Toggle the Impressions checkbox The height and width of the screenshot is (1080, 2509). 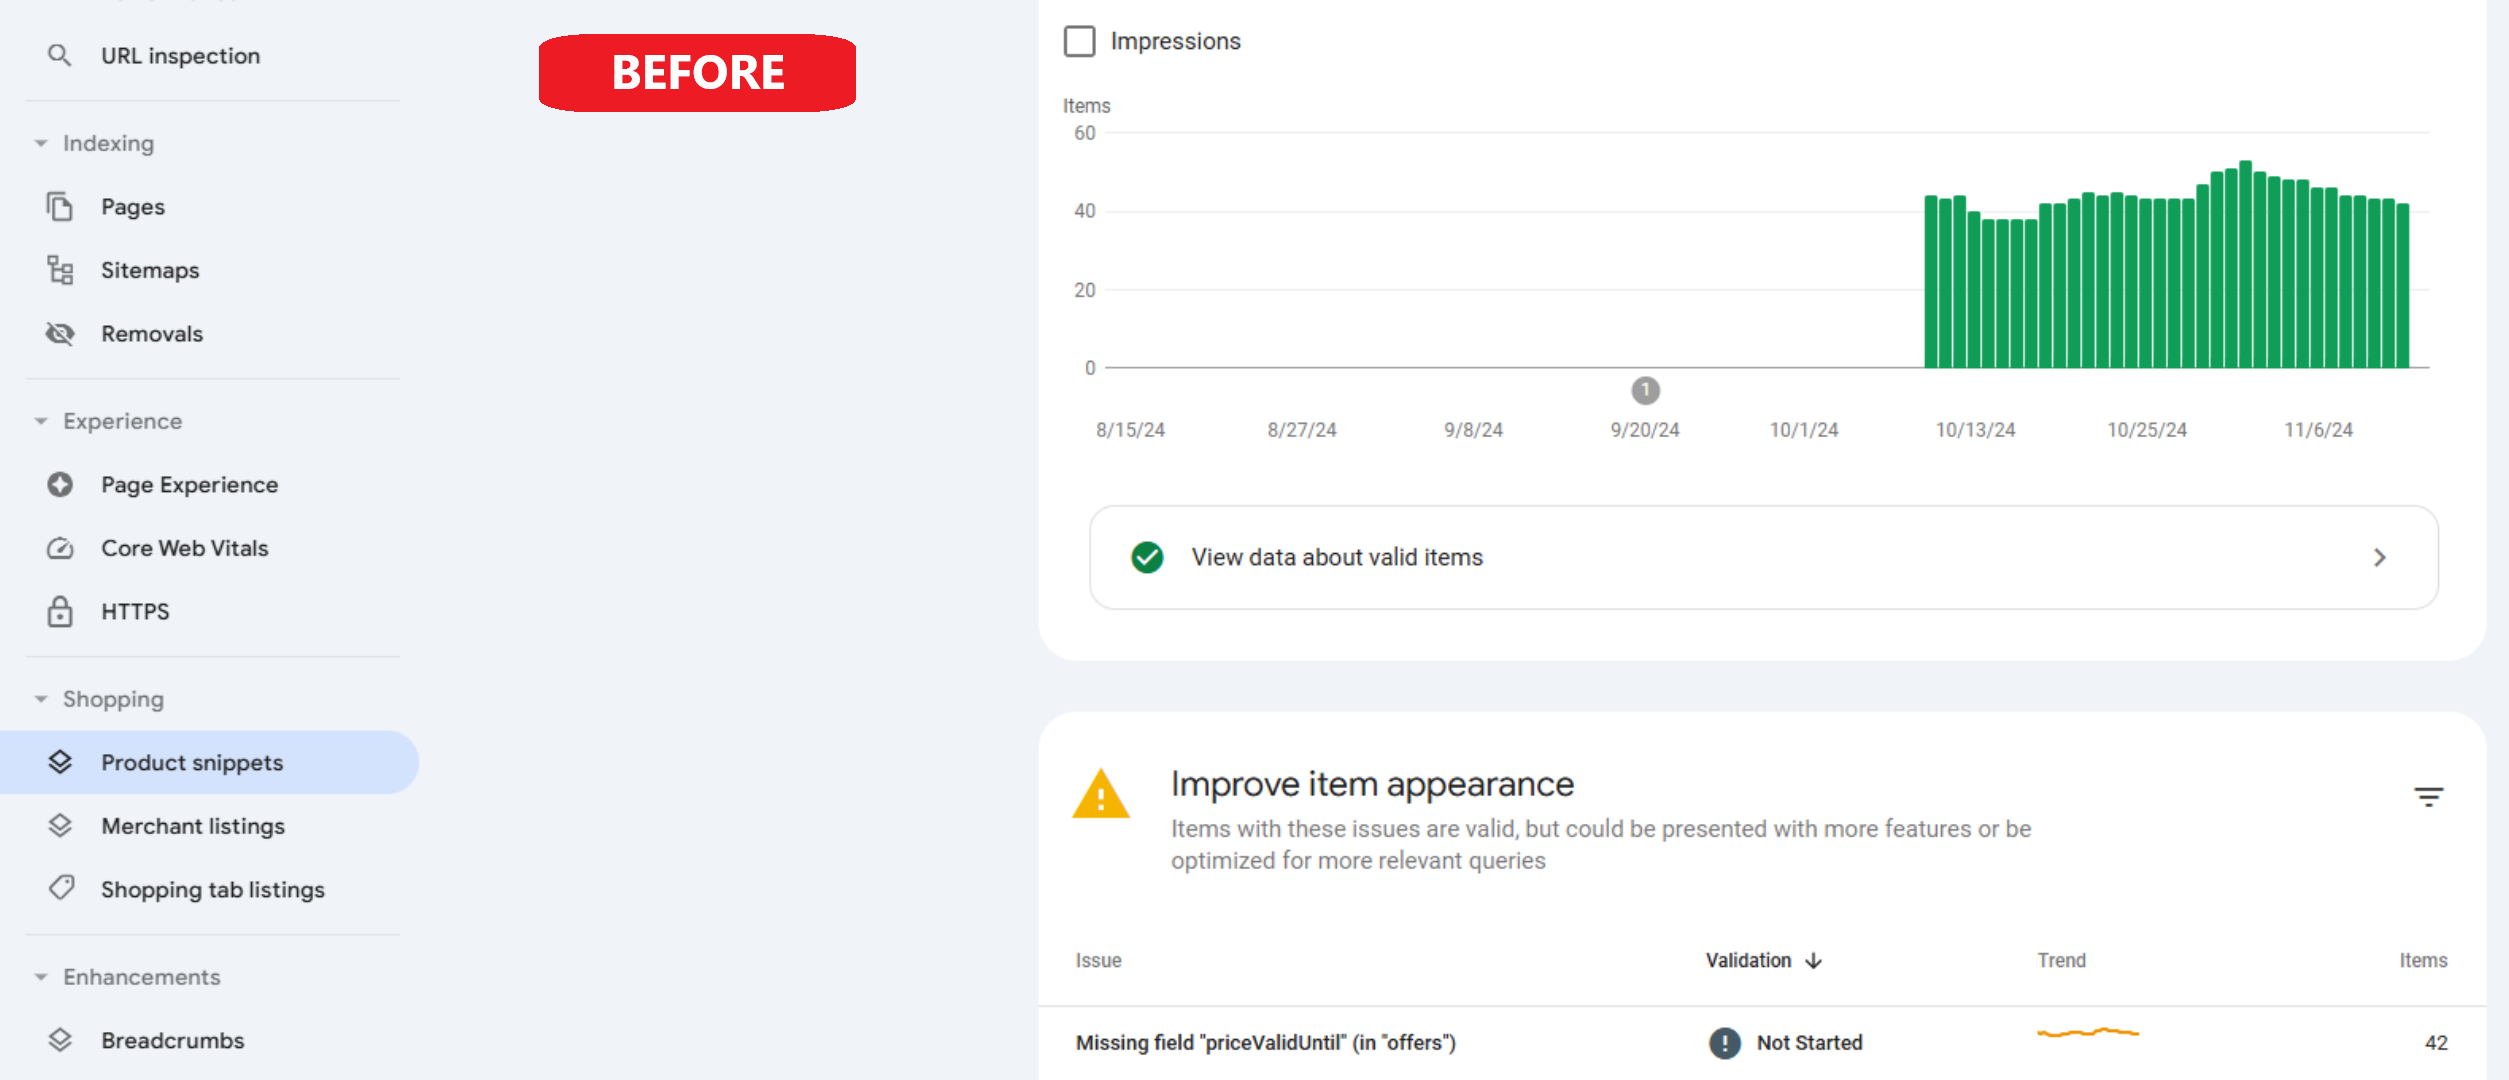(1079, 41)
